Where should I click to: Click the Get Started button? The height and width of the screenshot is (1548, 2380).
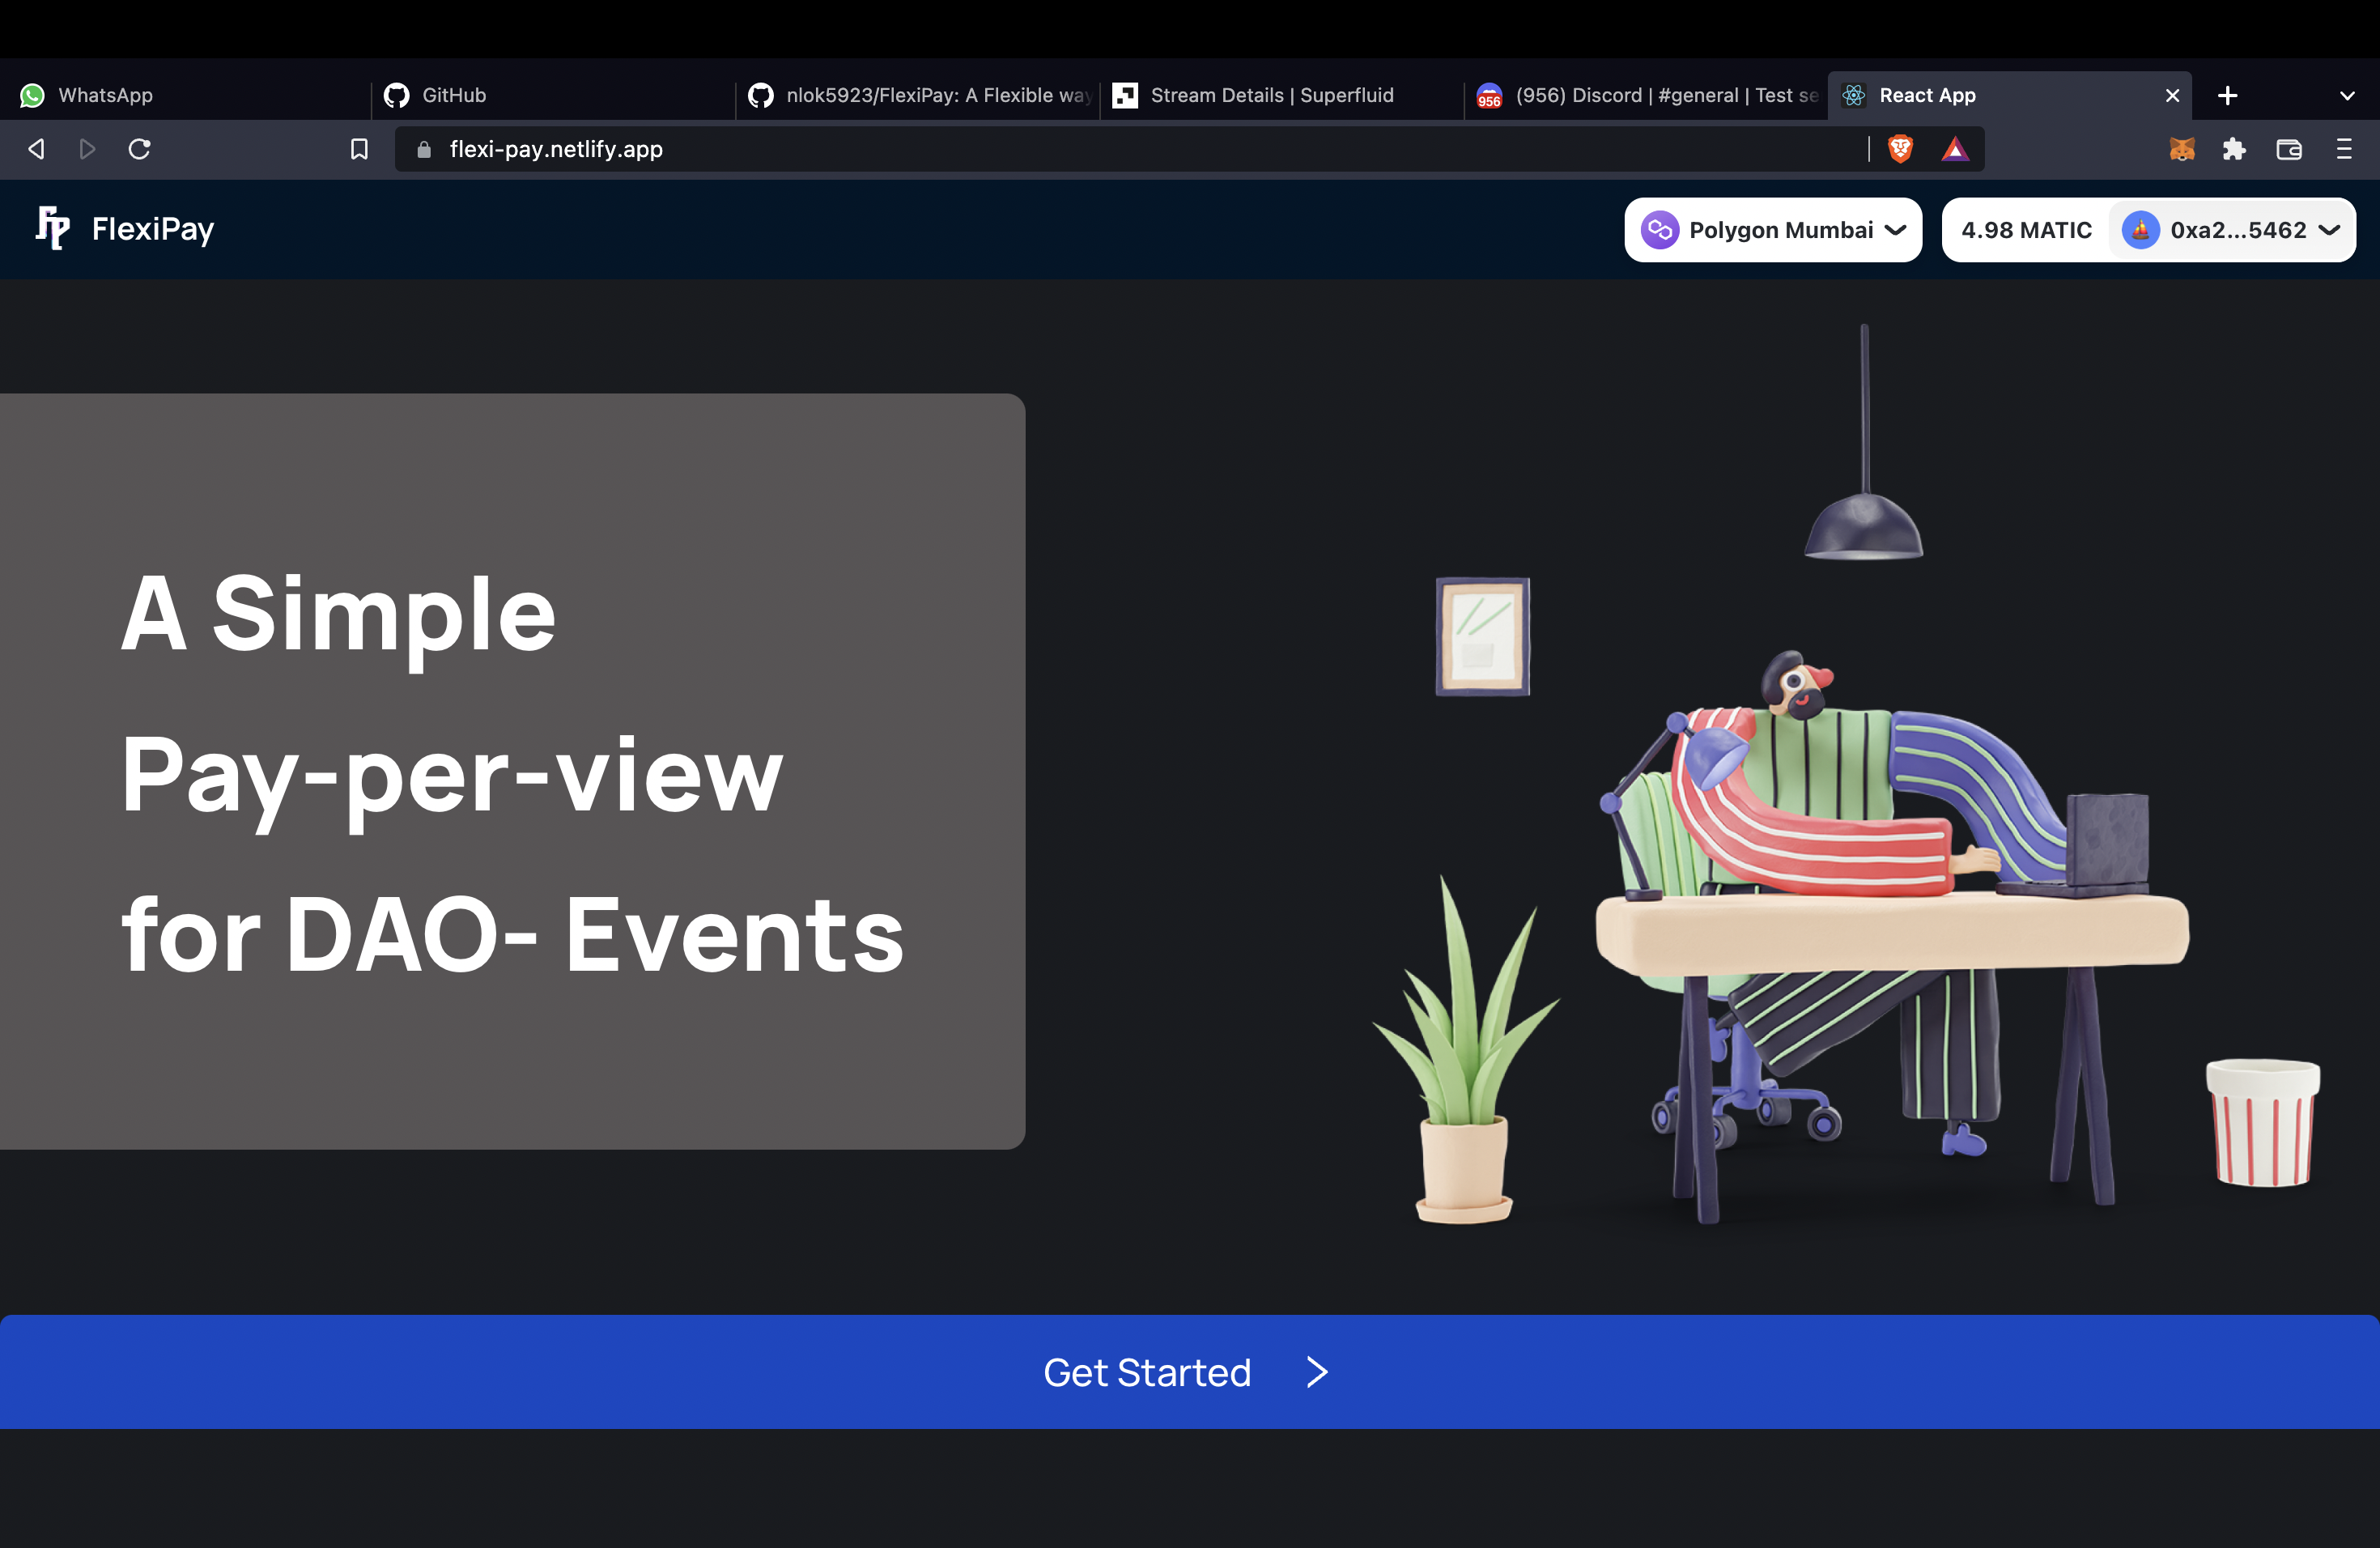click(1189, 1372)
